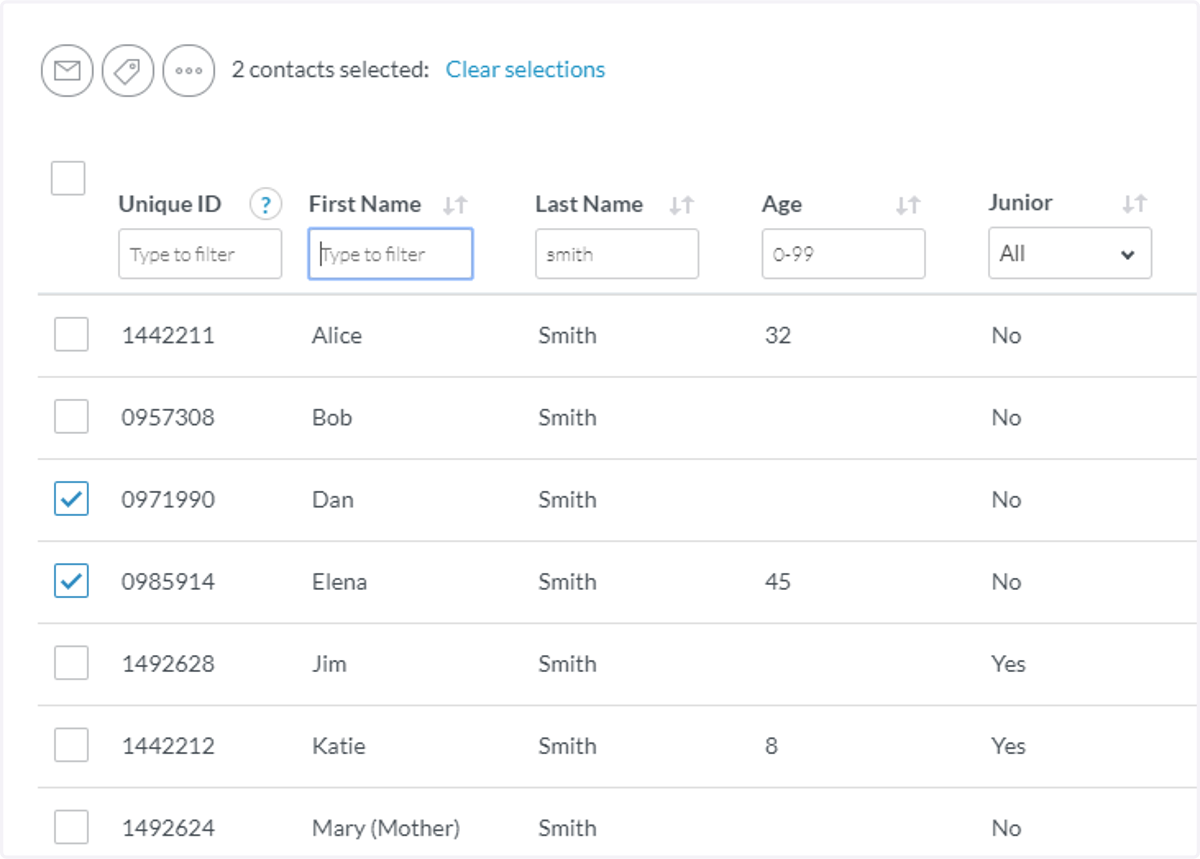This screenshot has height=859, width=1200.
Task: Click first name Jim
Action: 329,663
